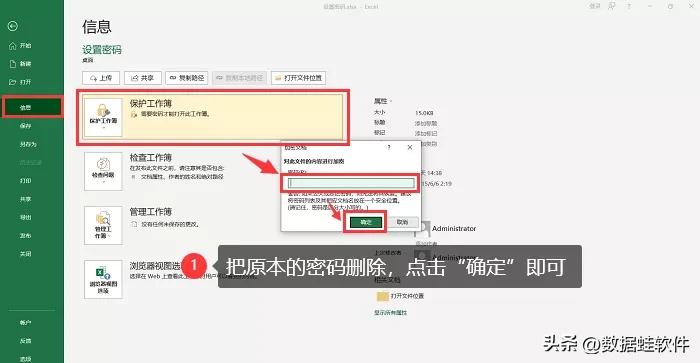Click the 复制路径 button
Image resolution: width=700 pixels, height=363 pixels.
tap(187, 78)
